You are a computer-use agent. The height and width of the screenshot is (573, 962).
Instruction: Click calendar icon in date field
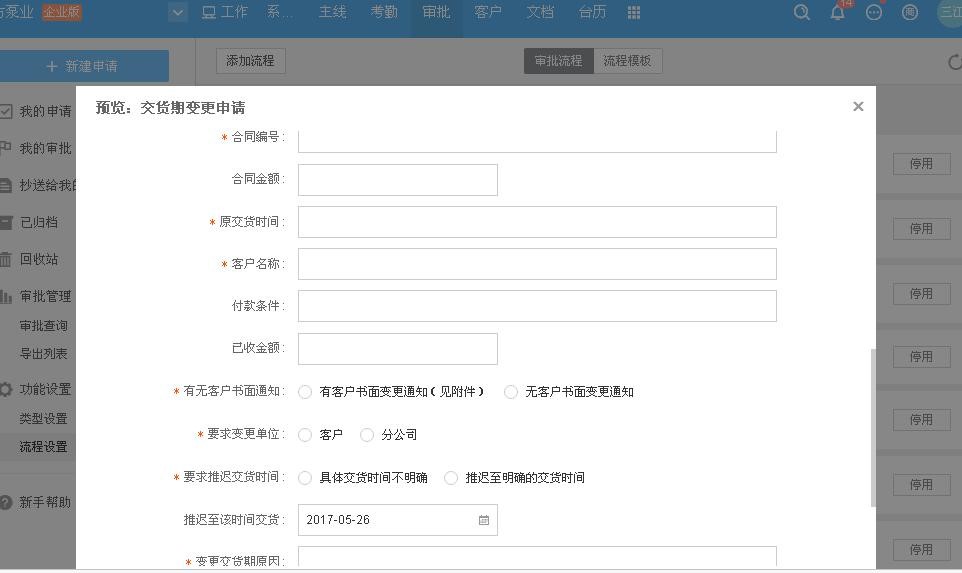(484, 520)
